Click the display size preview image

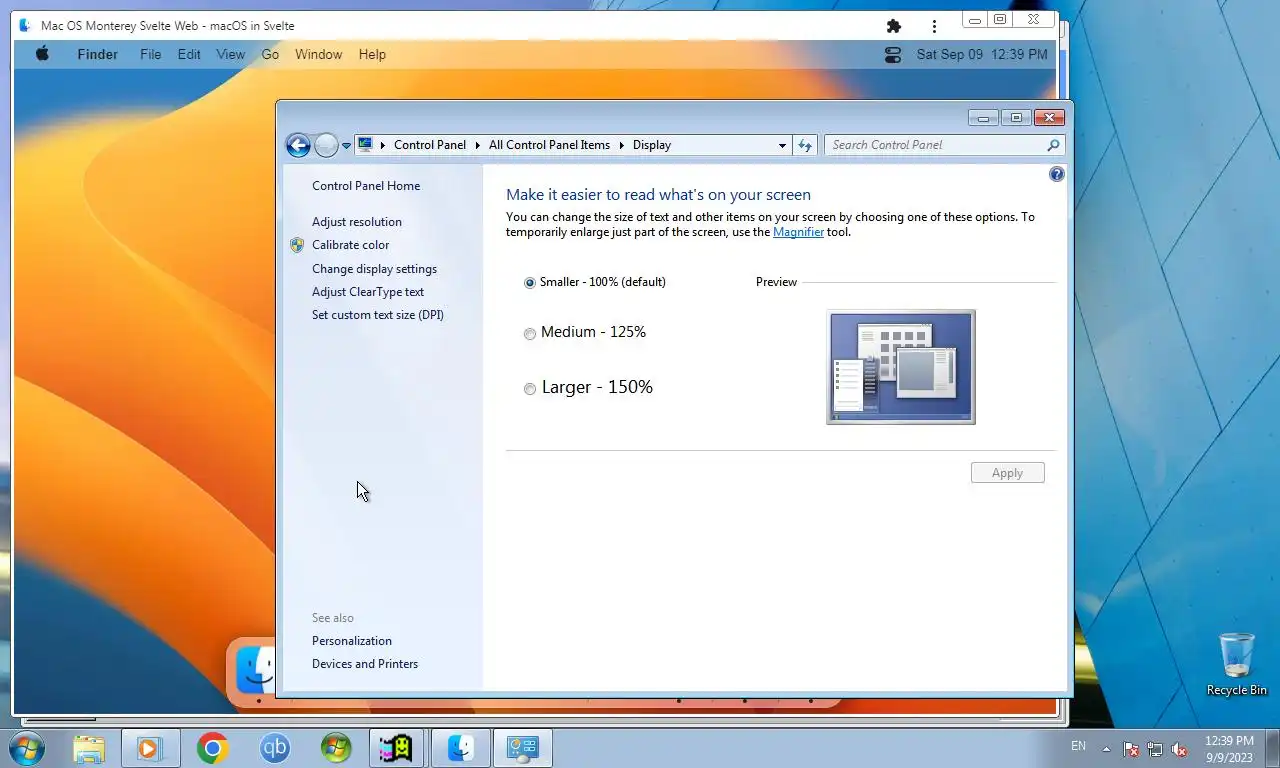[901, 367]
